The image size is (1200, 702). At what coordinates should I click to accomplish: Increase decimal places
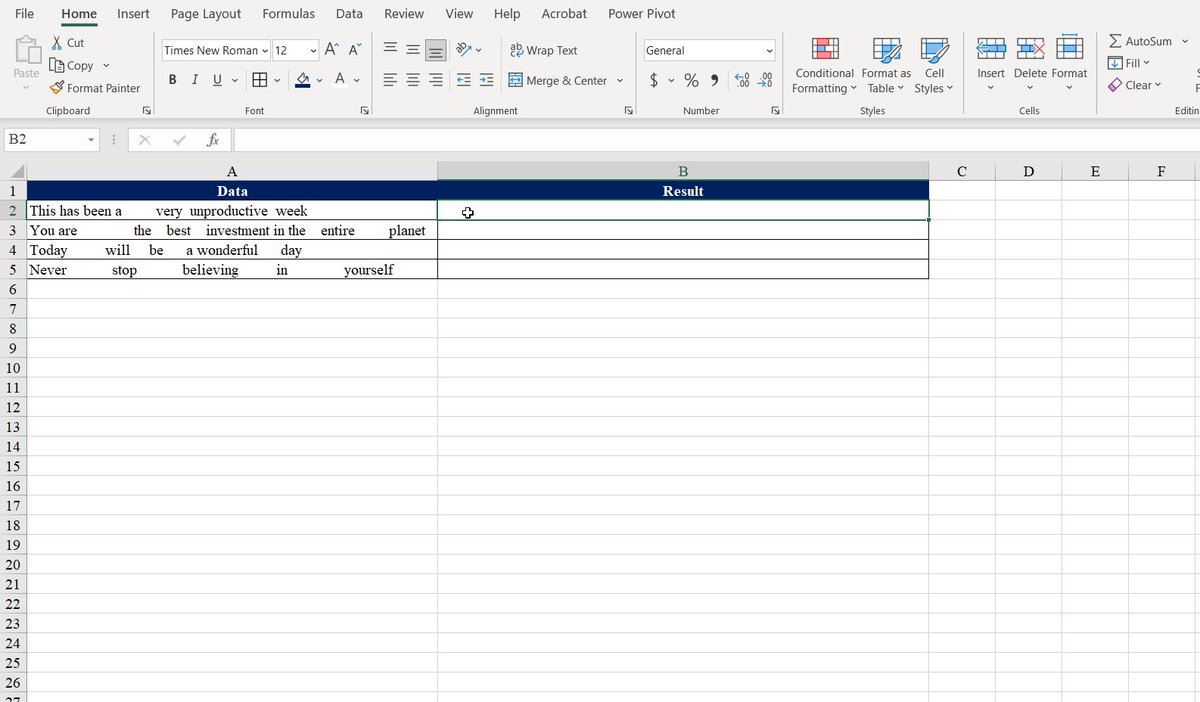[x=742, y=80]
